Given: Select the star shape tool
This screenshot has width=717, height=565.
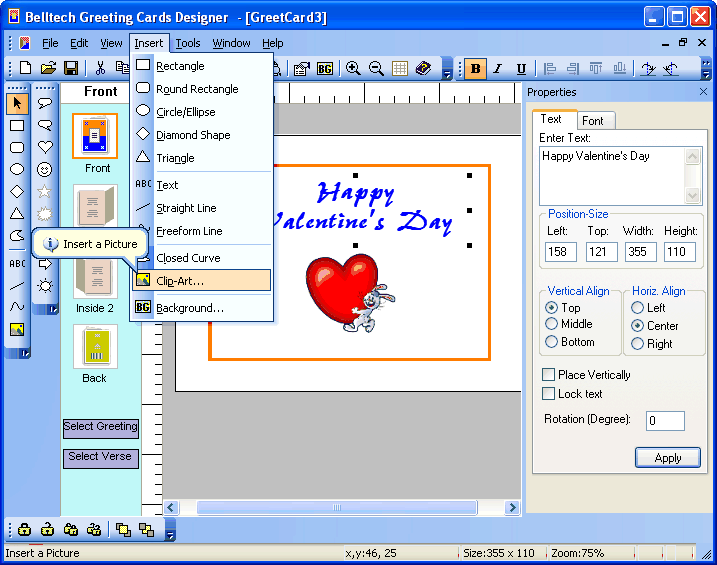Looking at the screenshot, I should pyautogui.click(x=44, y=192).
